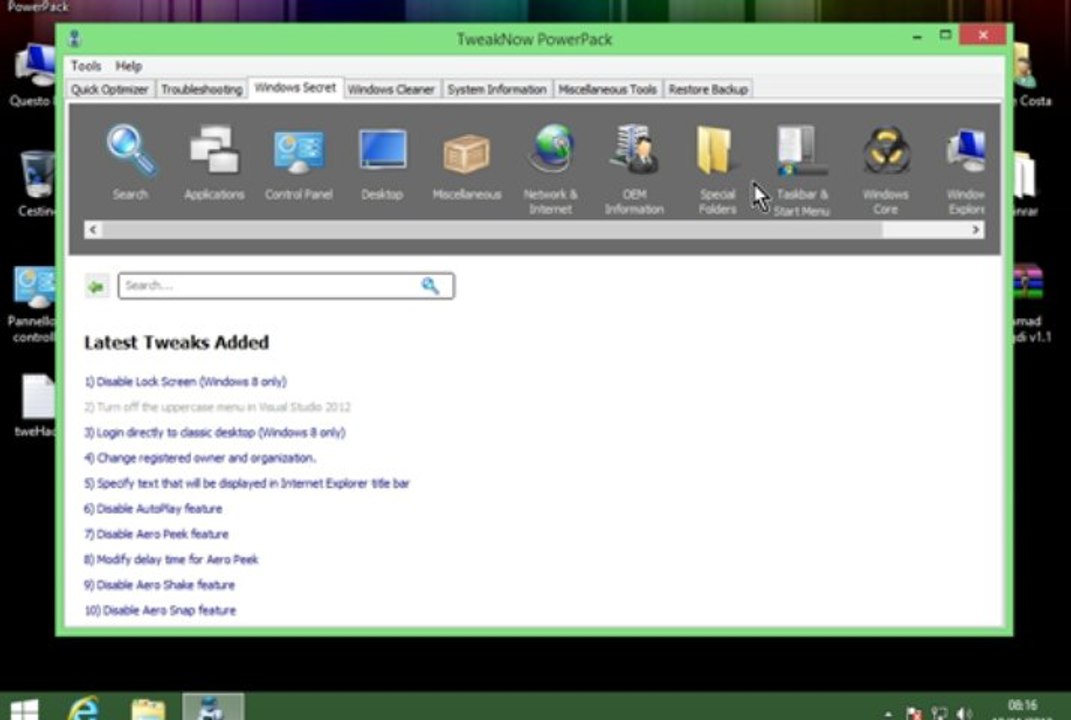Click the category scrollbar left arrow
Viewport: 1071px width, 720px height.
[x=93, y=230]
